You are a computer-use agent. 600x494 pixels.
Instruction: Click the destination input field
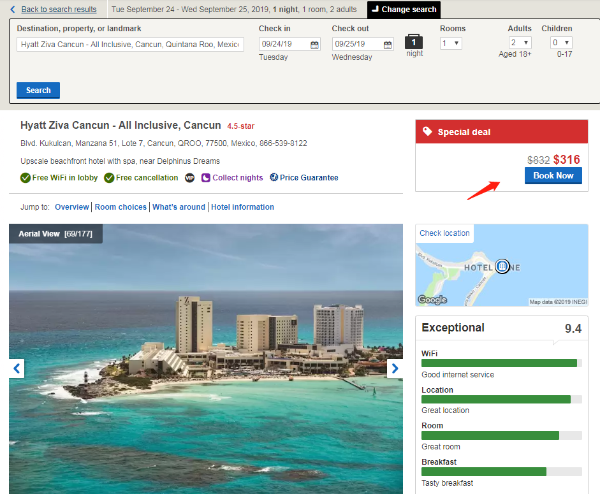(x=130, y=44)
